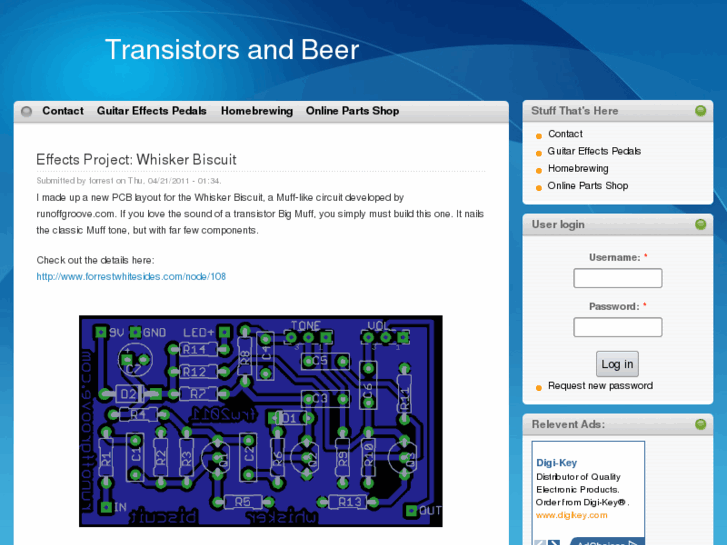Select Homebrewing in the sidebar list
This screenshot has width=727, height=545.
coord(578,168)
